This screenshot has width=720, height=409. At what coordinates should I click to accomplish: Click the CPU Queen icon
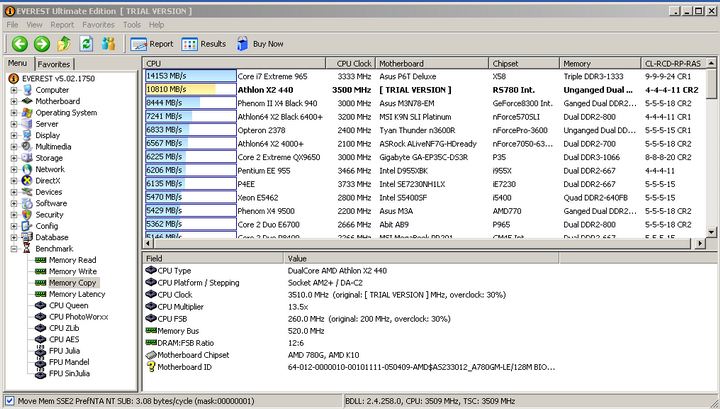click(40, 305)
